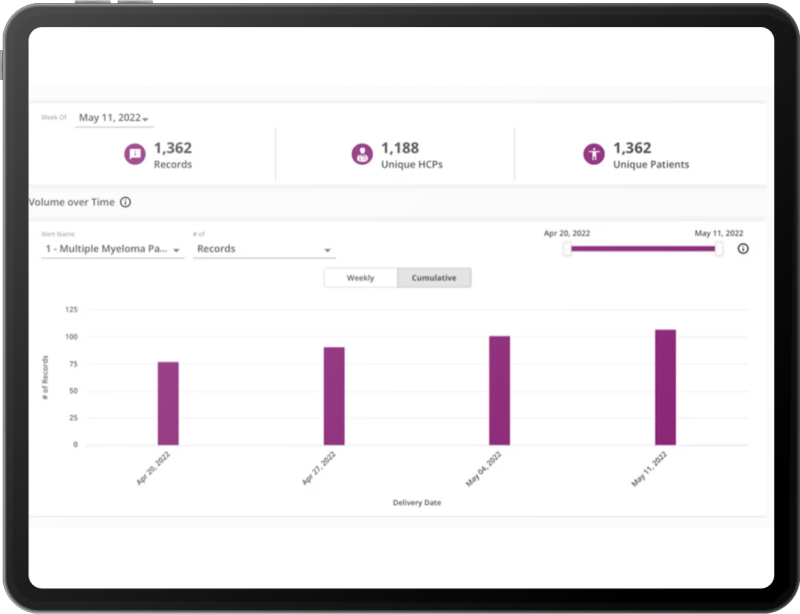Open the Week Of May 11, 2022 dropdown
Image resolution: width=800 pixels, height=614 pixels.
(114, 118)
